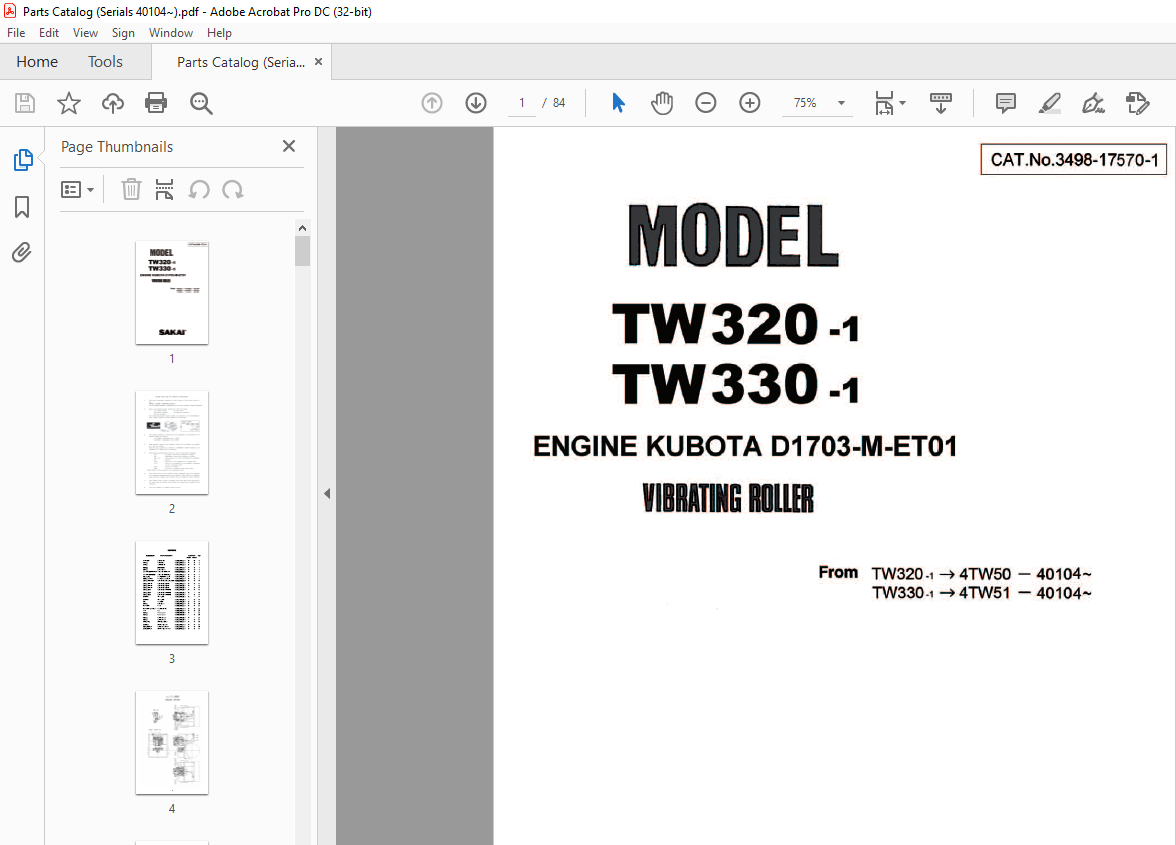
Task: Click the thumbnail panel scrollbar thumb
Action: point(302,251)
